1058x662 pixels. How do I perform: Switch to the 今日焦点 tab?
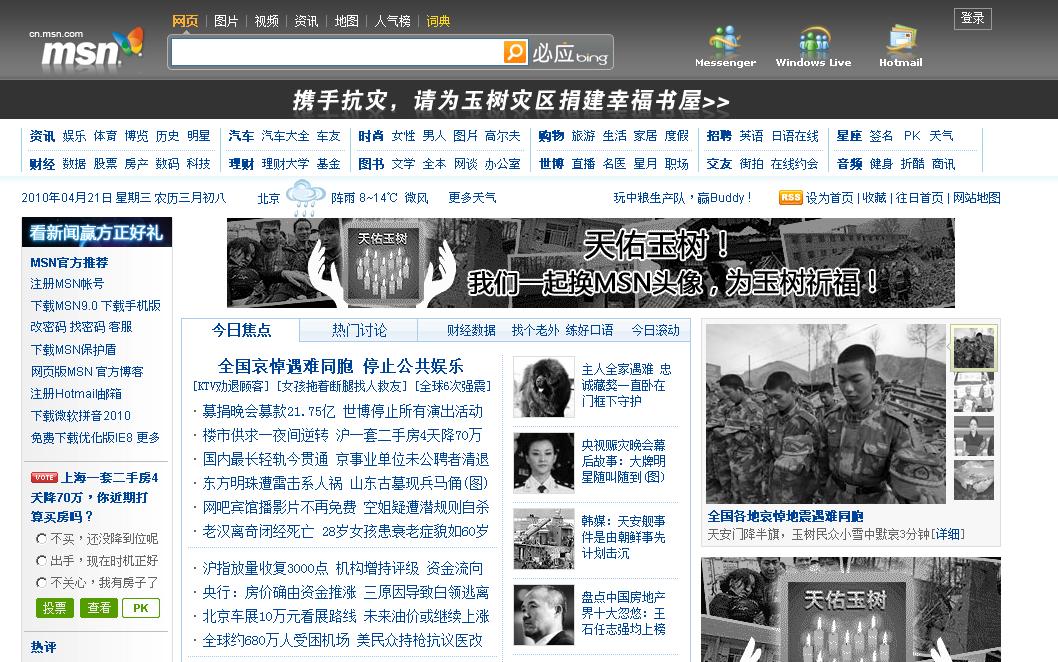point(241,330)
